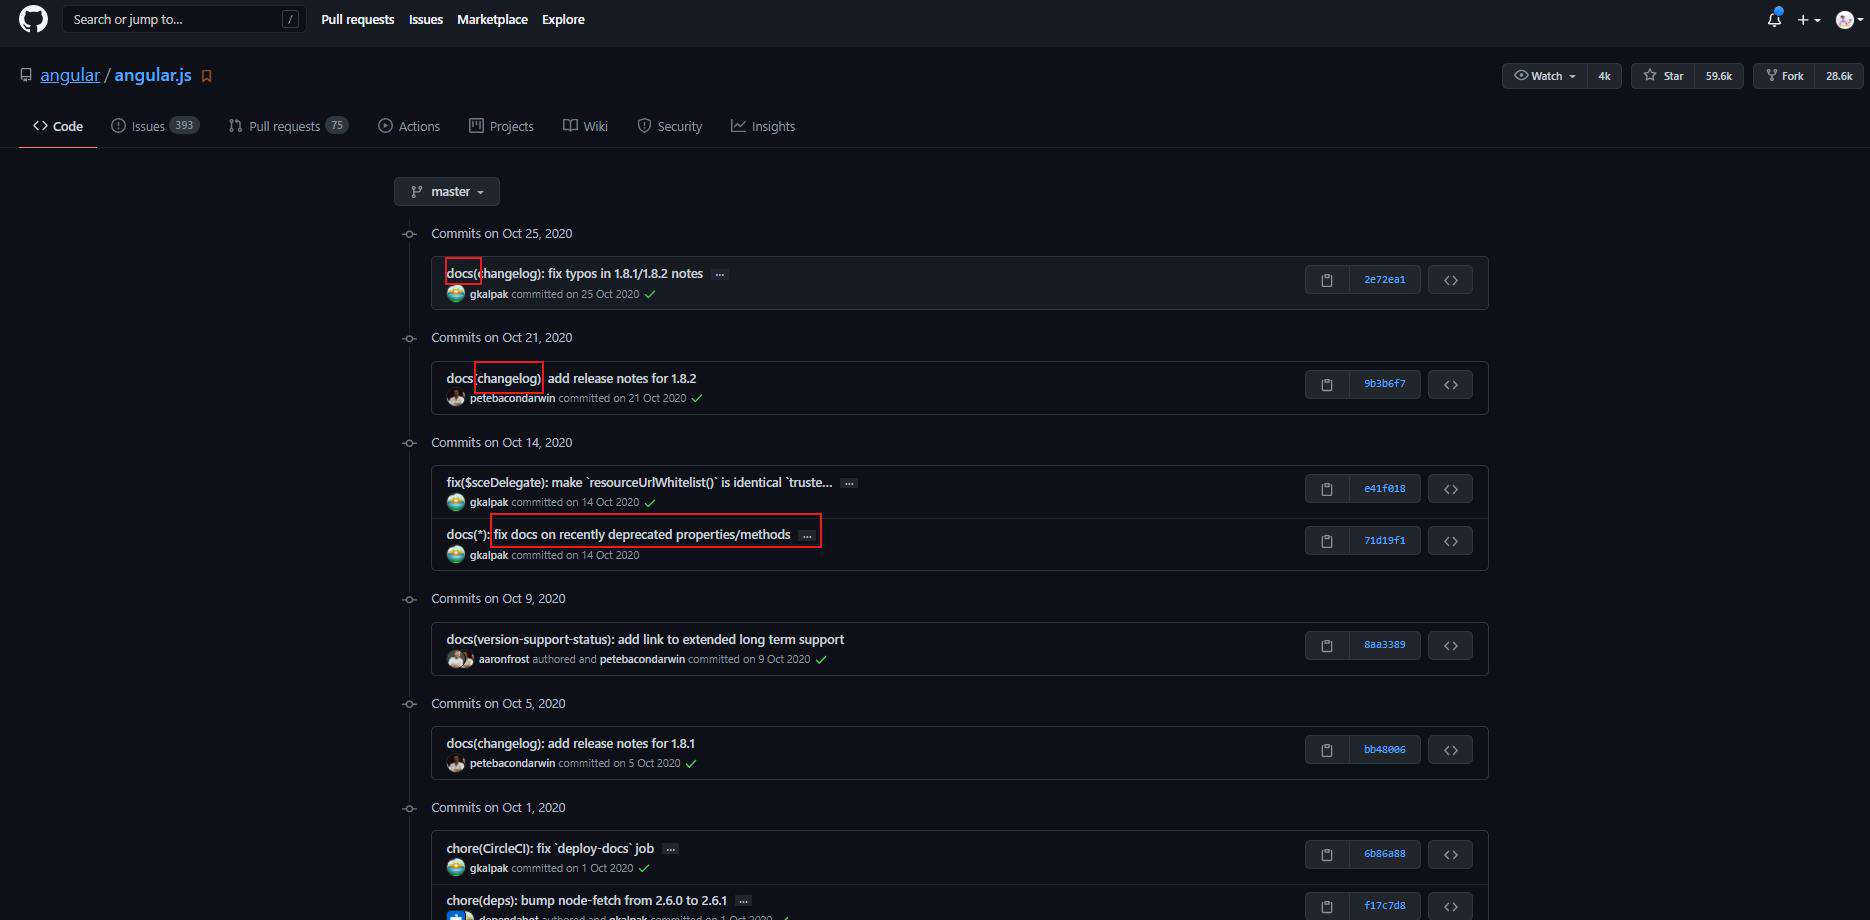
Task: View status check on 25 Oct 2020 commit
Action: [650, 294]
